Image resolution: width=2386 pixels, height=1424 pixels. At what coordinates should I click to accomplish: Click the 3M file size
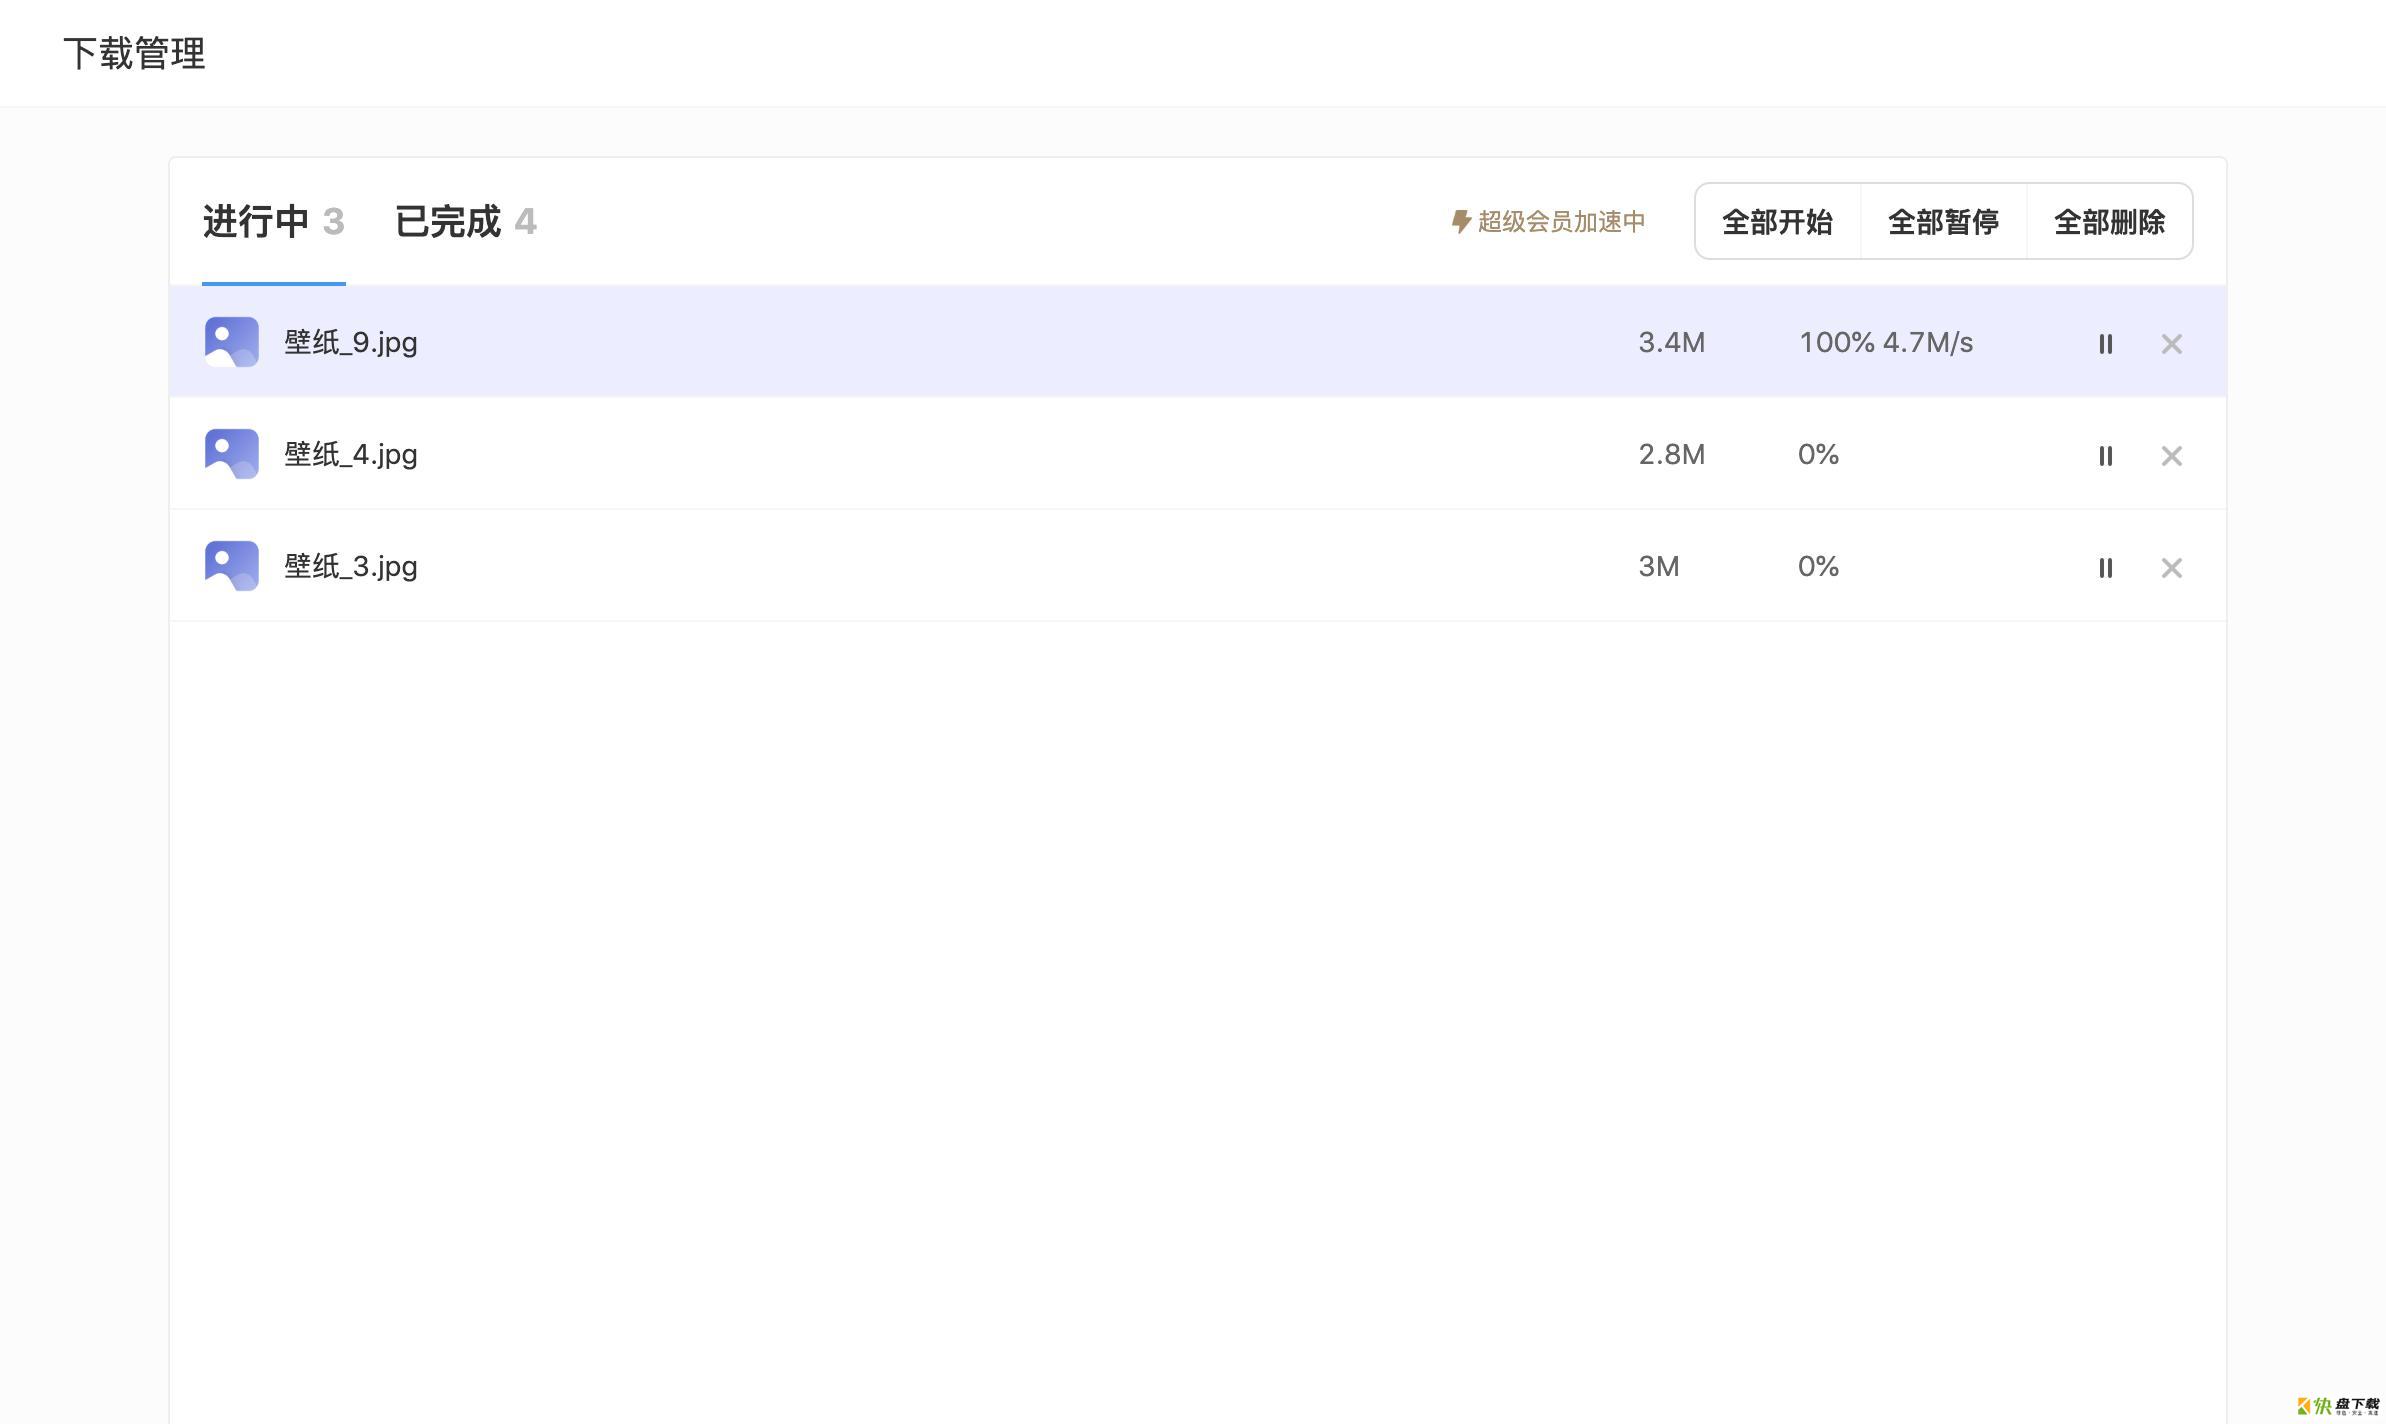(x=1658, y=566)
